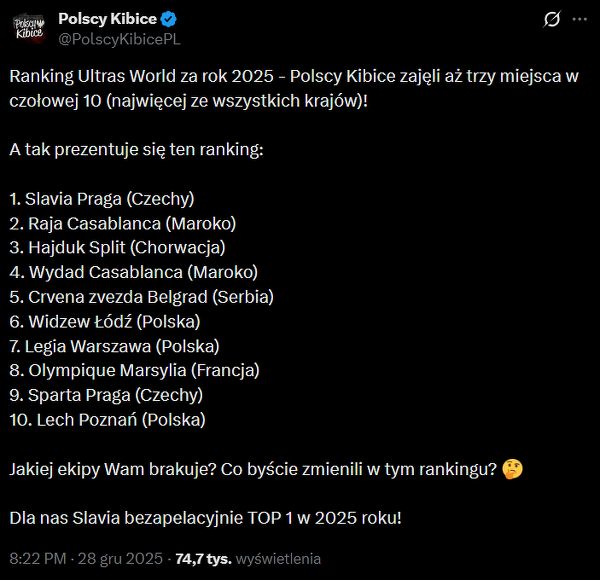Click the Polscy Kibice display name
Image resolution: width=600 pixels, height=580 pixels.
106,18
